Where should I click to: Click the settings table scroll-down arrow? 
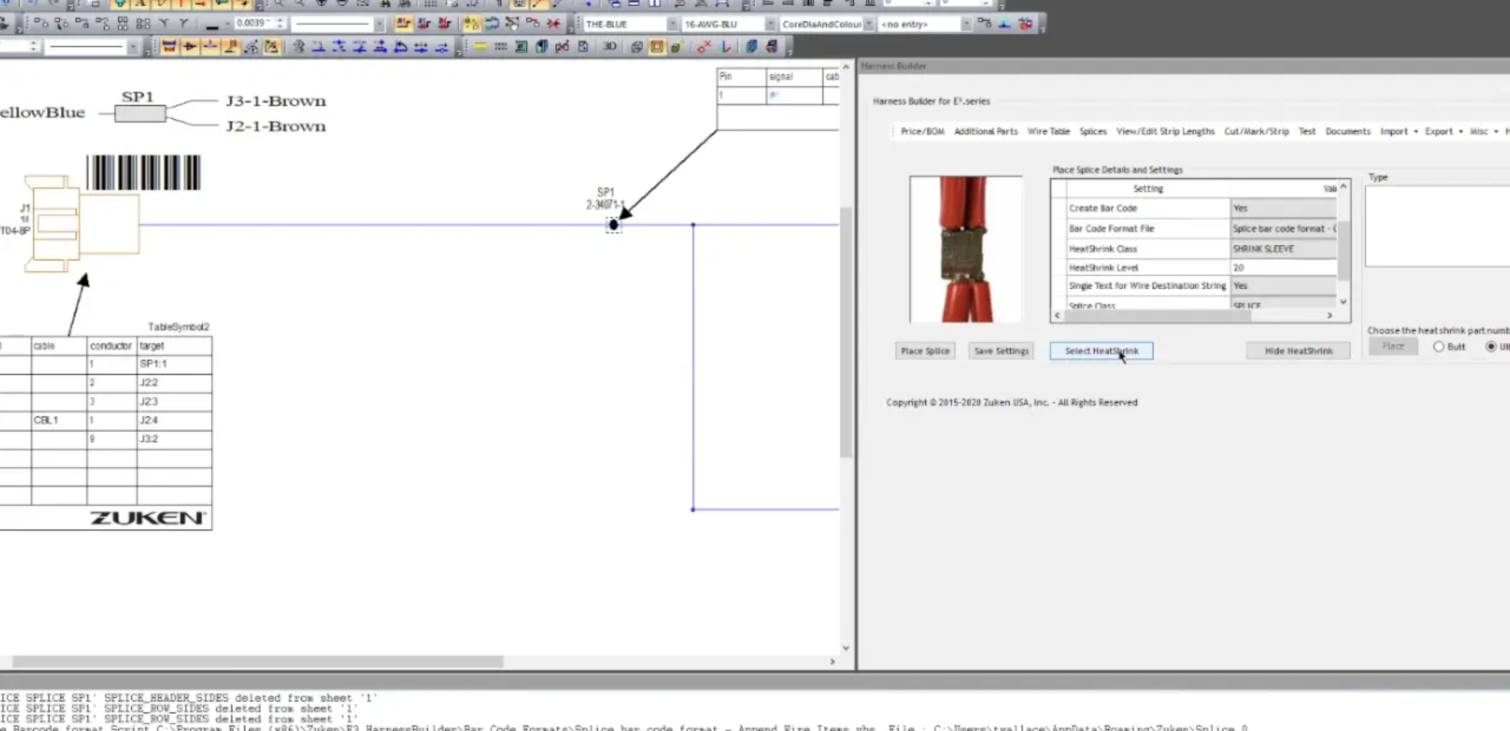(x=1343, y=301)
